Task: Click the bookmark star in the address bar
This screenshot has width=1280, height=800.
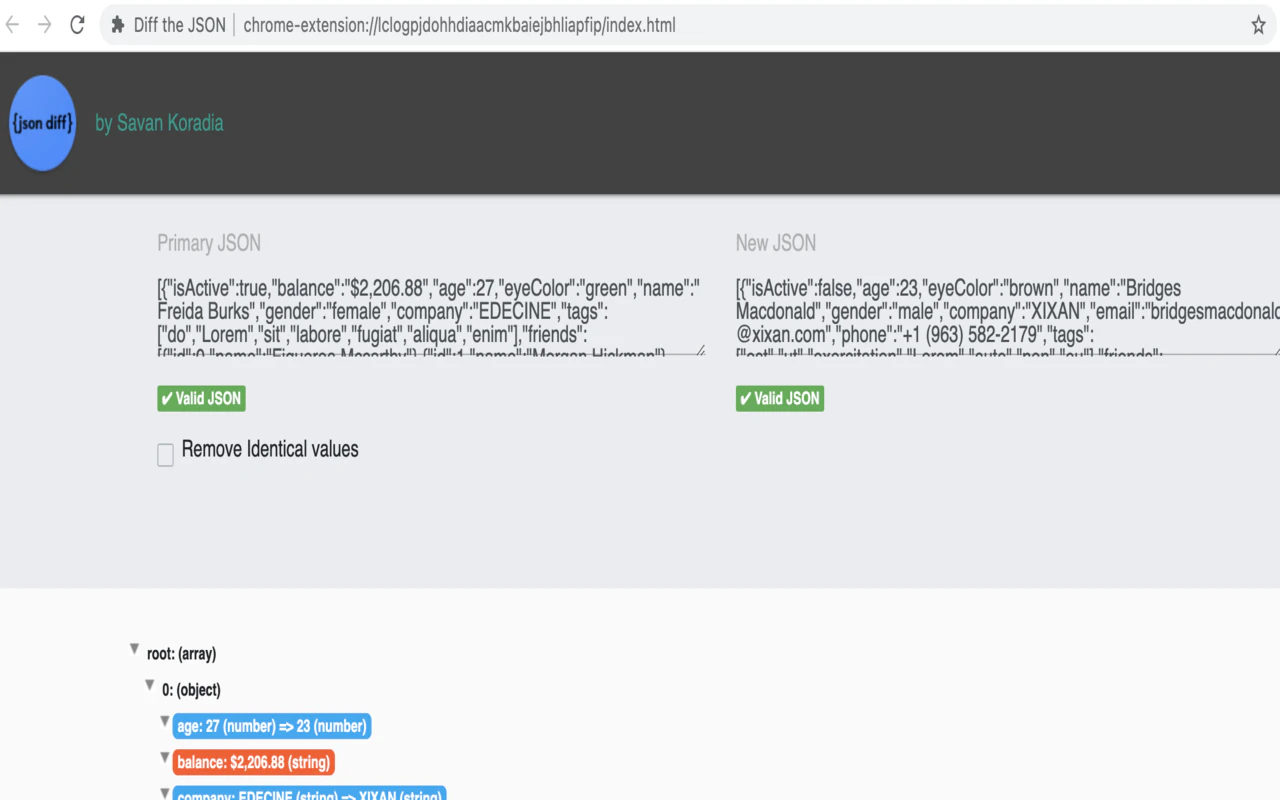Action: [1258, 25]
